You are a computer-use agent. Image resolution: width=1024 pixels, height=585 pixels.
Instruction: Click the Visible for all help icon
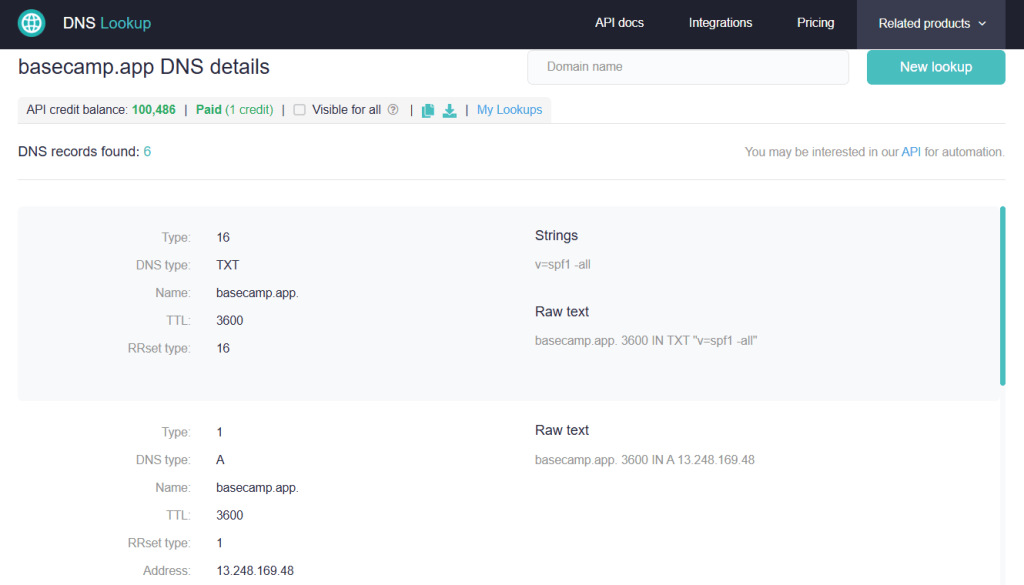pyautogui.click(x=392, y=110)
